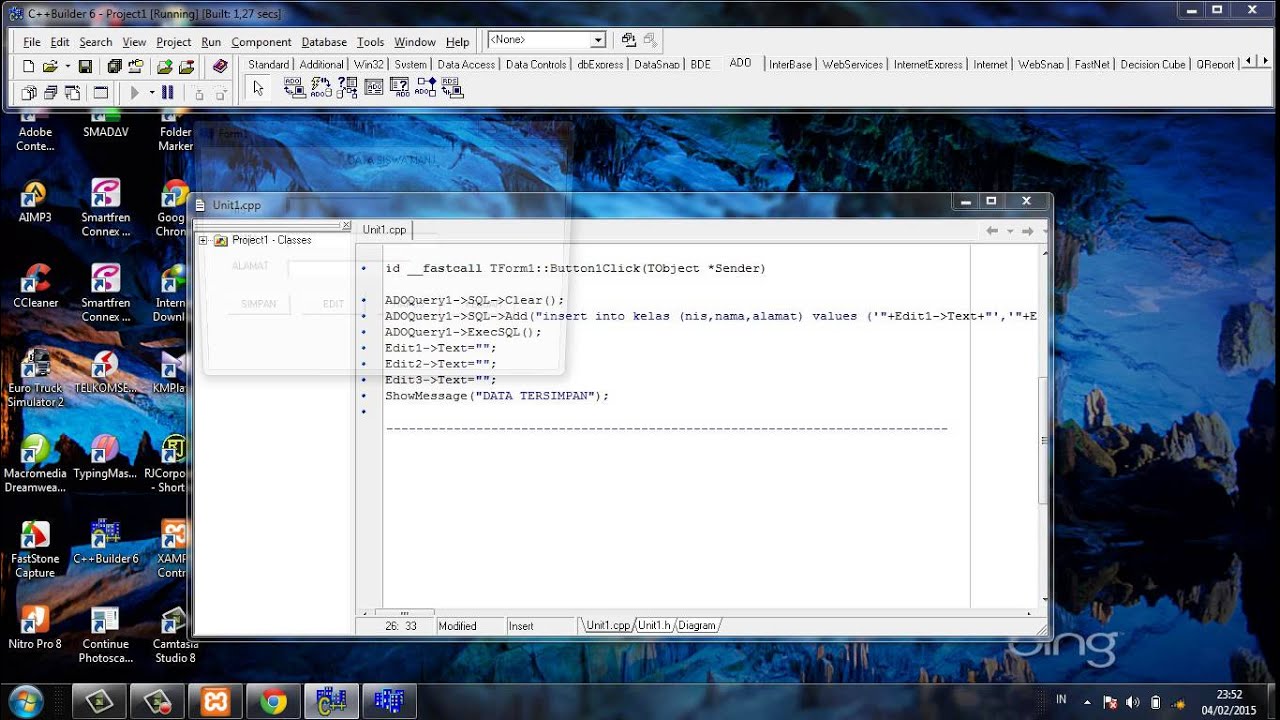This screenshot has height=720, width=1280.
Task: Select the ADOQuery component icon
Action: coord(399,88)
